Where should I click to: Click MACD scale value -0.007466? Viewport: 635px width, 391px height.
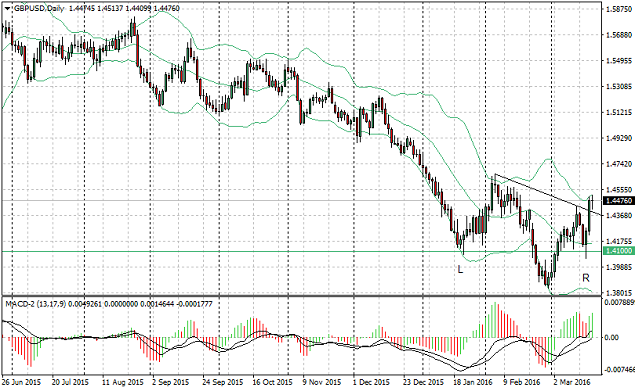point(619,370)
